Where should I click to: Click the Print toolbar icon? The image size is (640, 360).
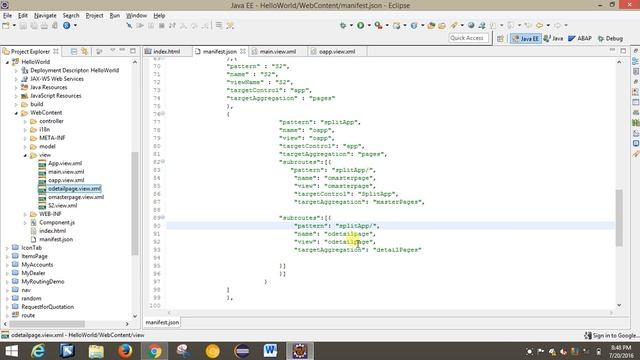pos(44,25)
